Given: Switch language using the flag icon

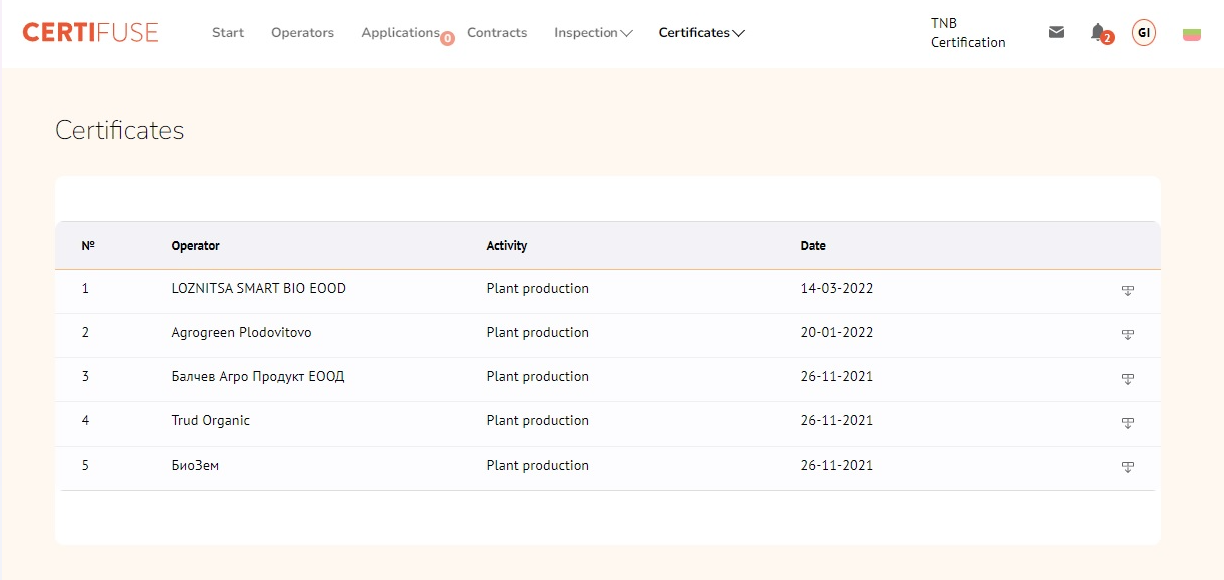Looking at the screenshot, I should tap(1191, 34).
